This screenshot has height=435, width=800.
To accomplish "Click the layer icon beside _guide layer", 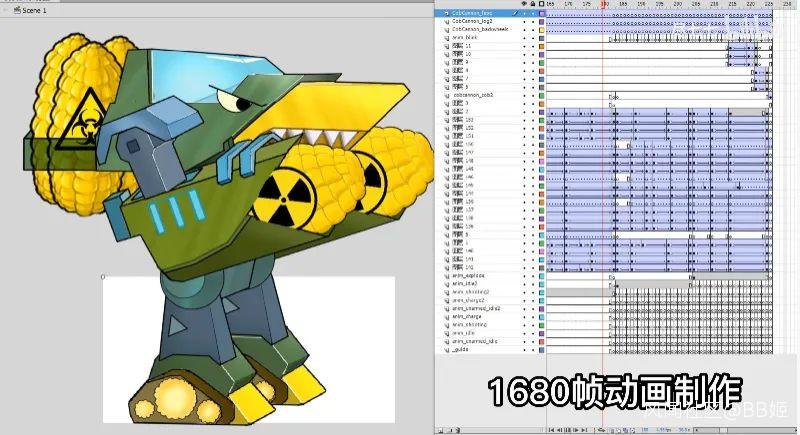I will coord(446,349).
